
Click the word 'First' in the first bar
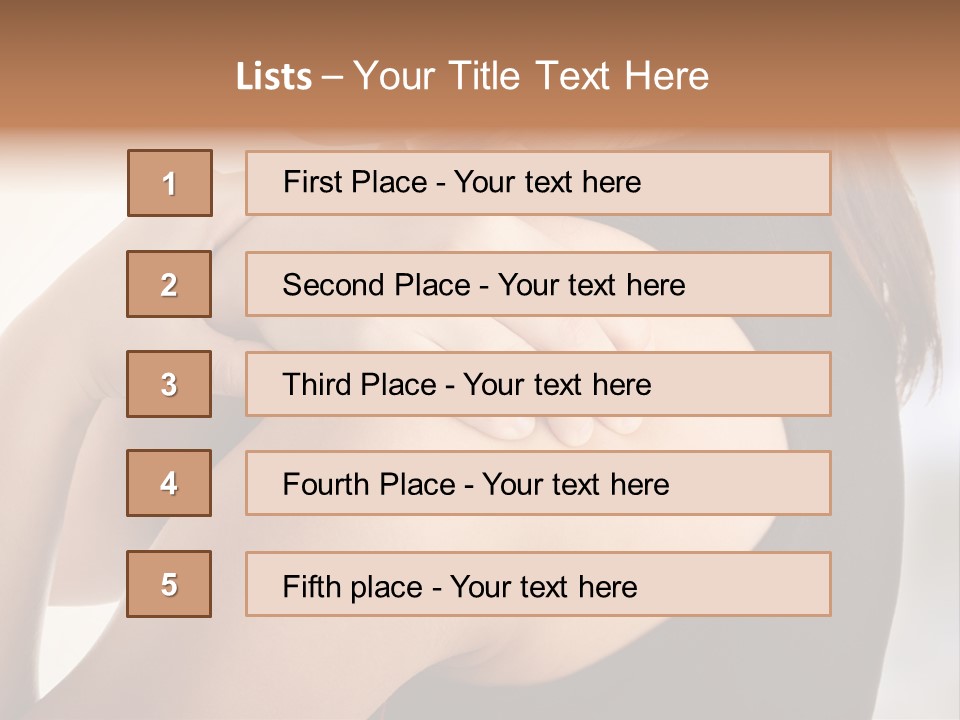(311, 182)
